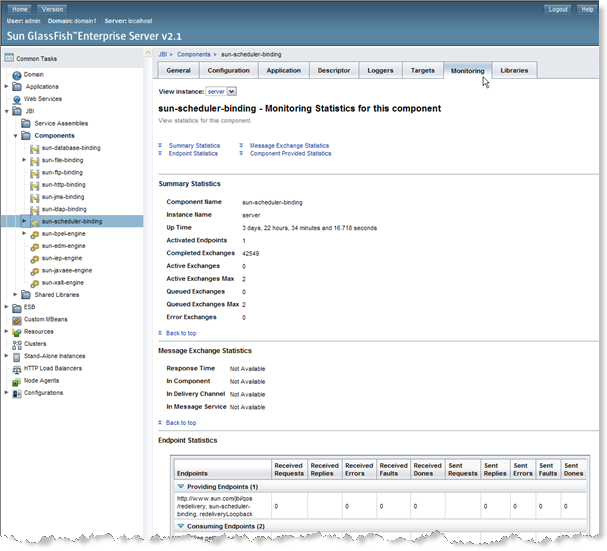Click the sun-xslt-engine gear icon
607x551 pixels.
tap(35, 283)
